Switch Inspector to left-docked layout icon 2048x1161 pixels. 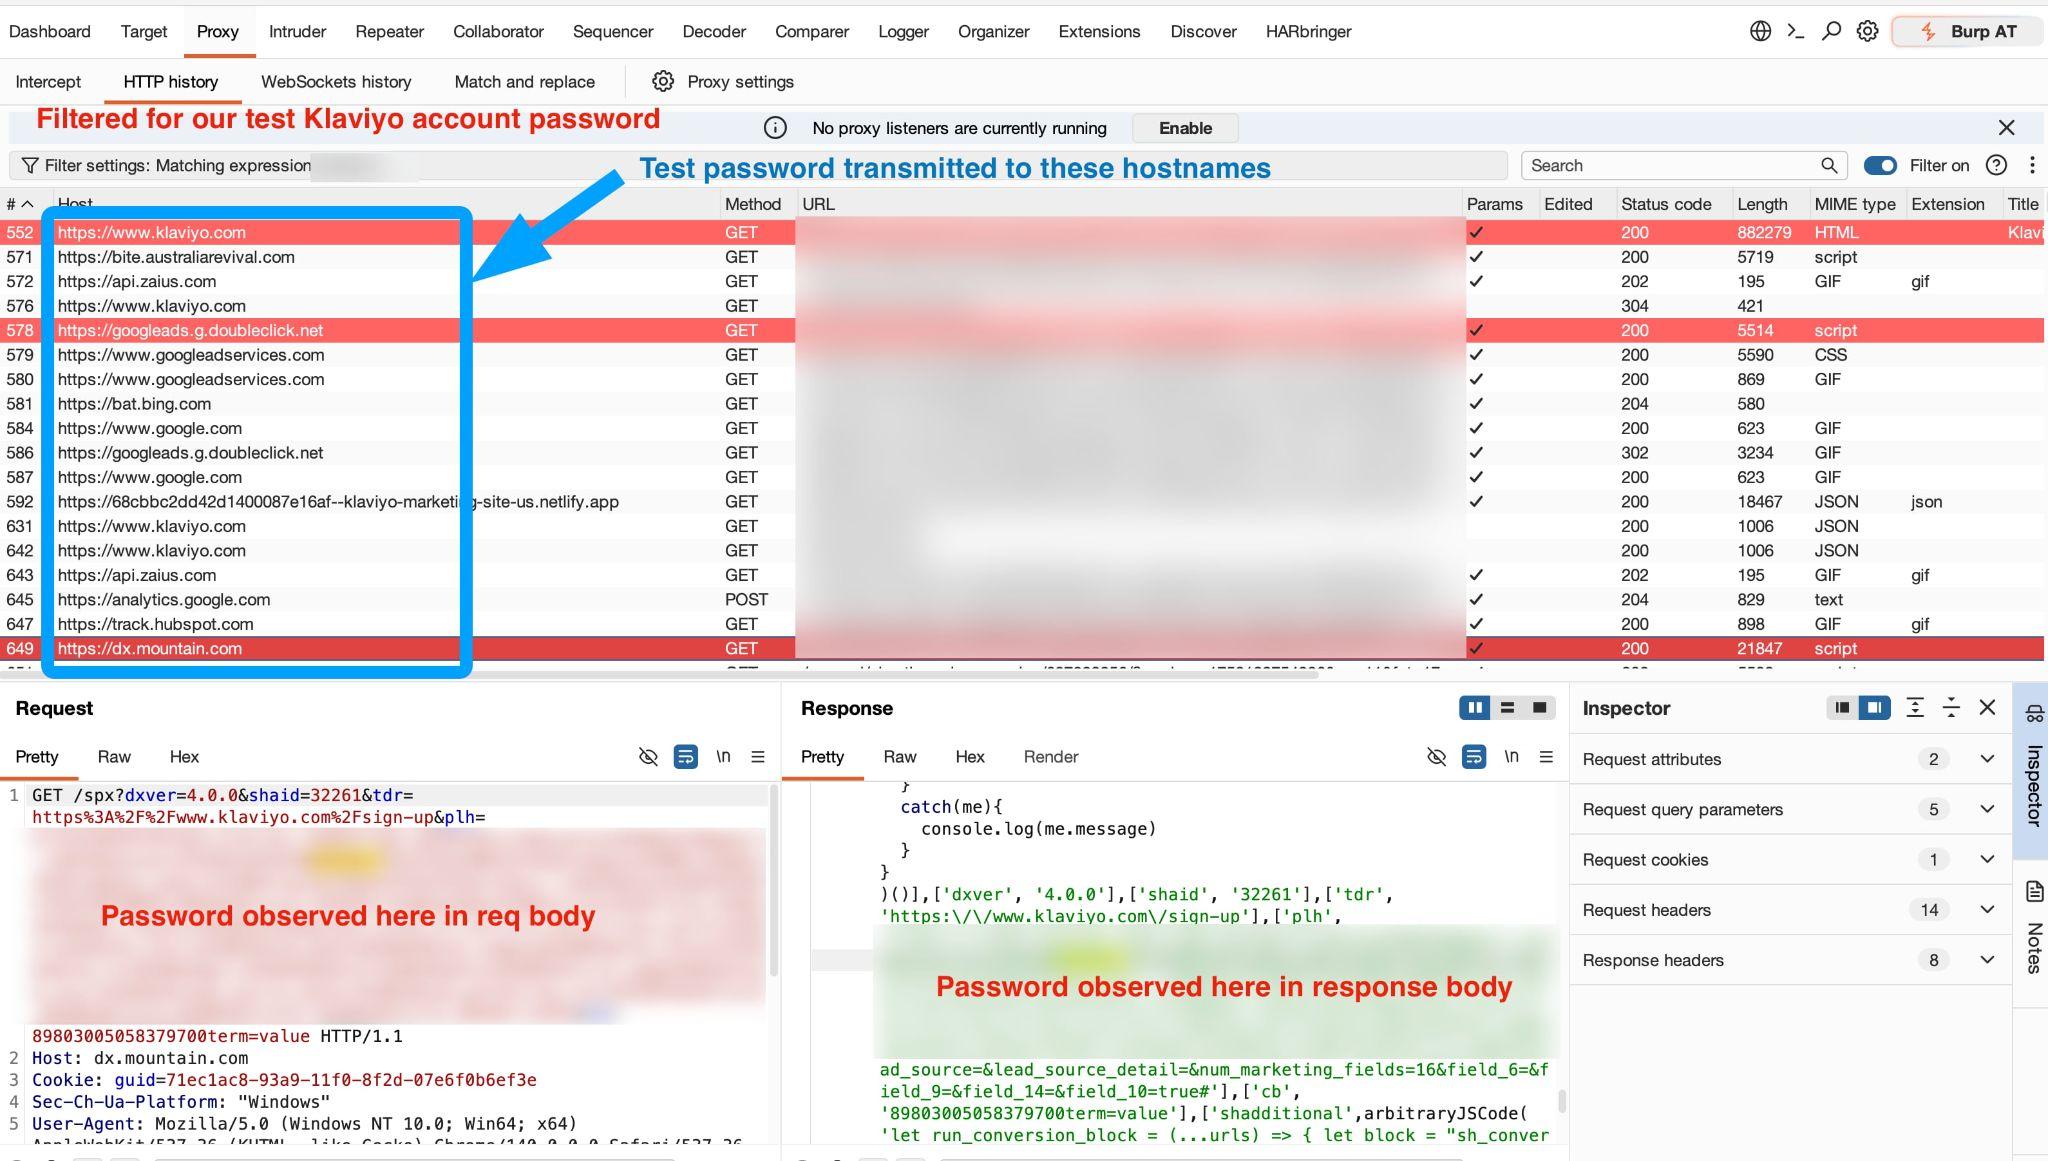click(1842, 708)
